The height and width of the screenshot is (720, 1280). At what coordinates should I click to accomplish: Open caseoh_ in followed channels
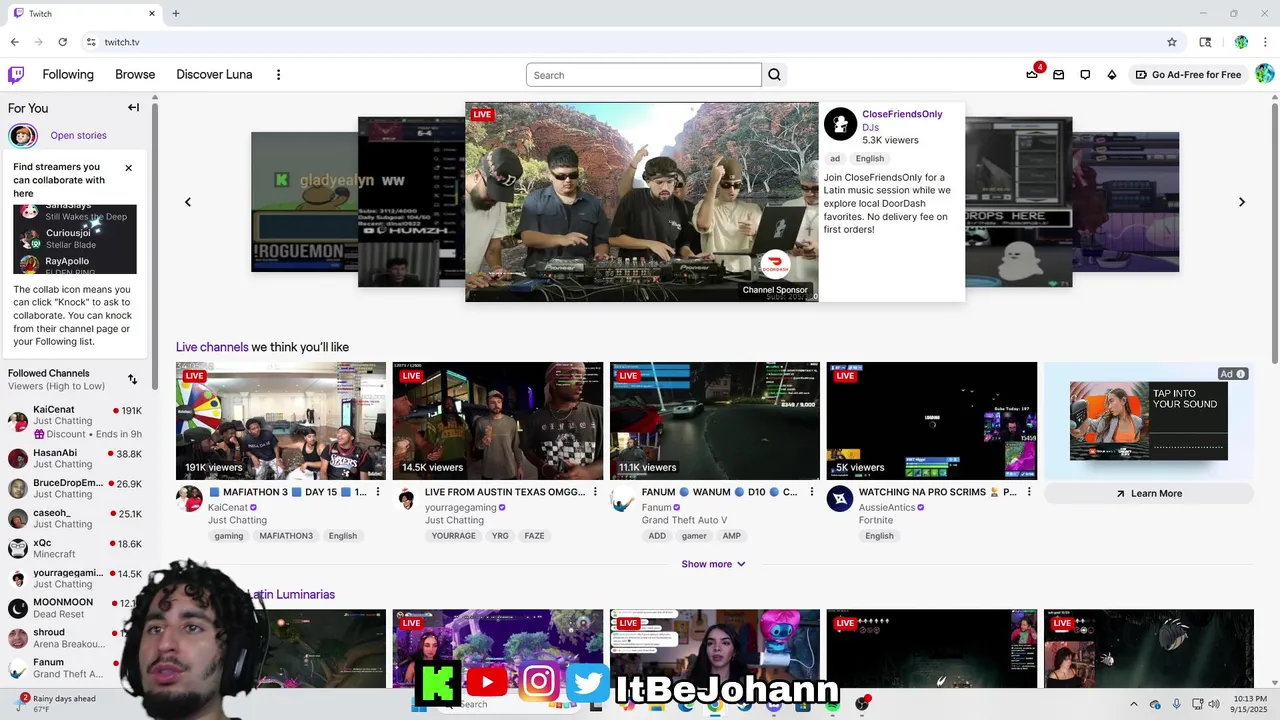75,518
